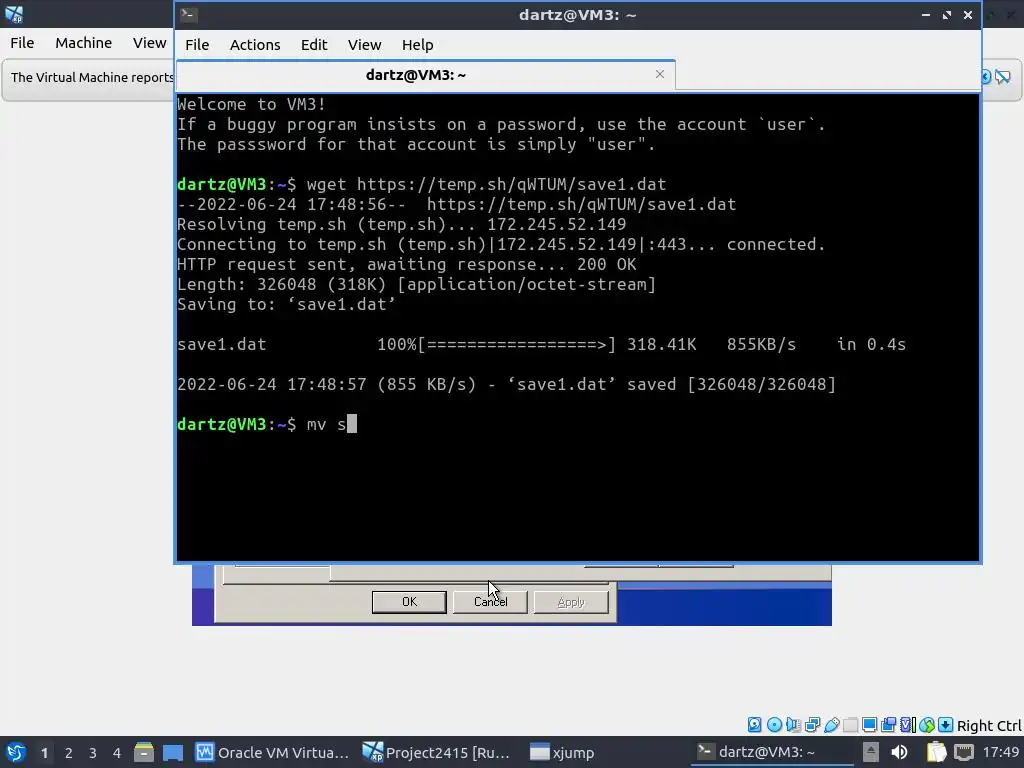Switch to virtual desktop 2
1024x768 pixels.
pos(69,753)
